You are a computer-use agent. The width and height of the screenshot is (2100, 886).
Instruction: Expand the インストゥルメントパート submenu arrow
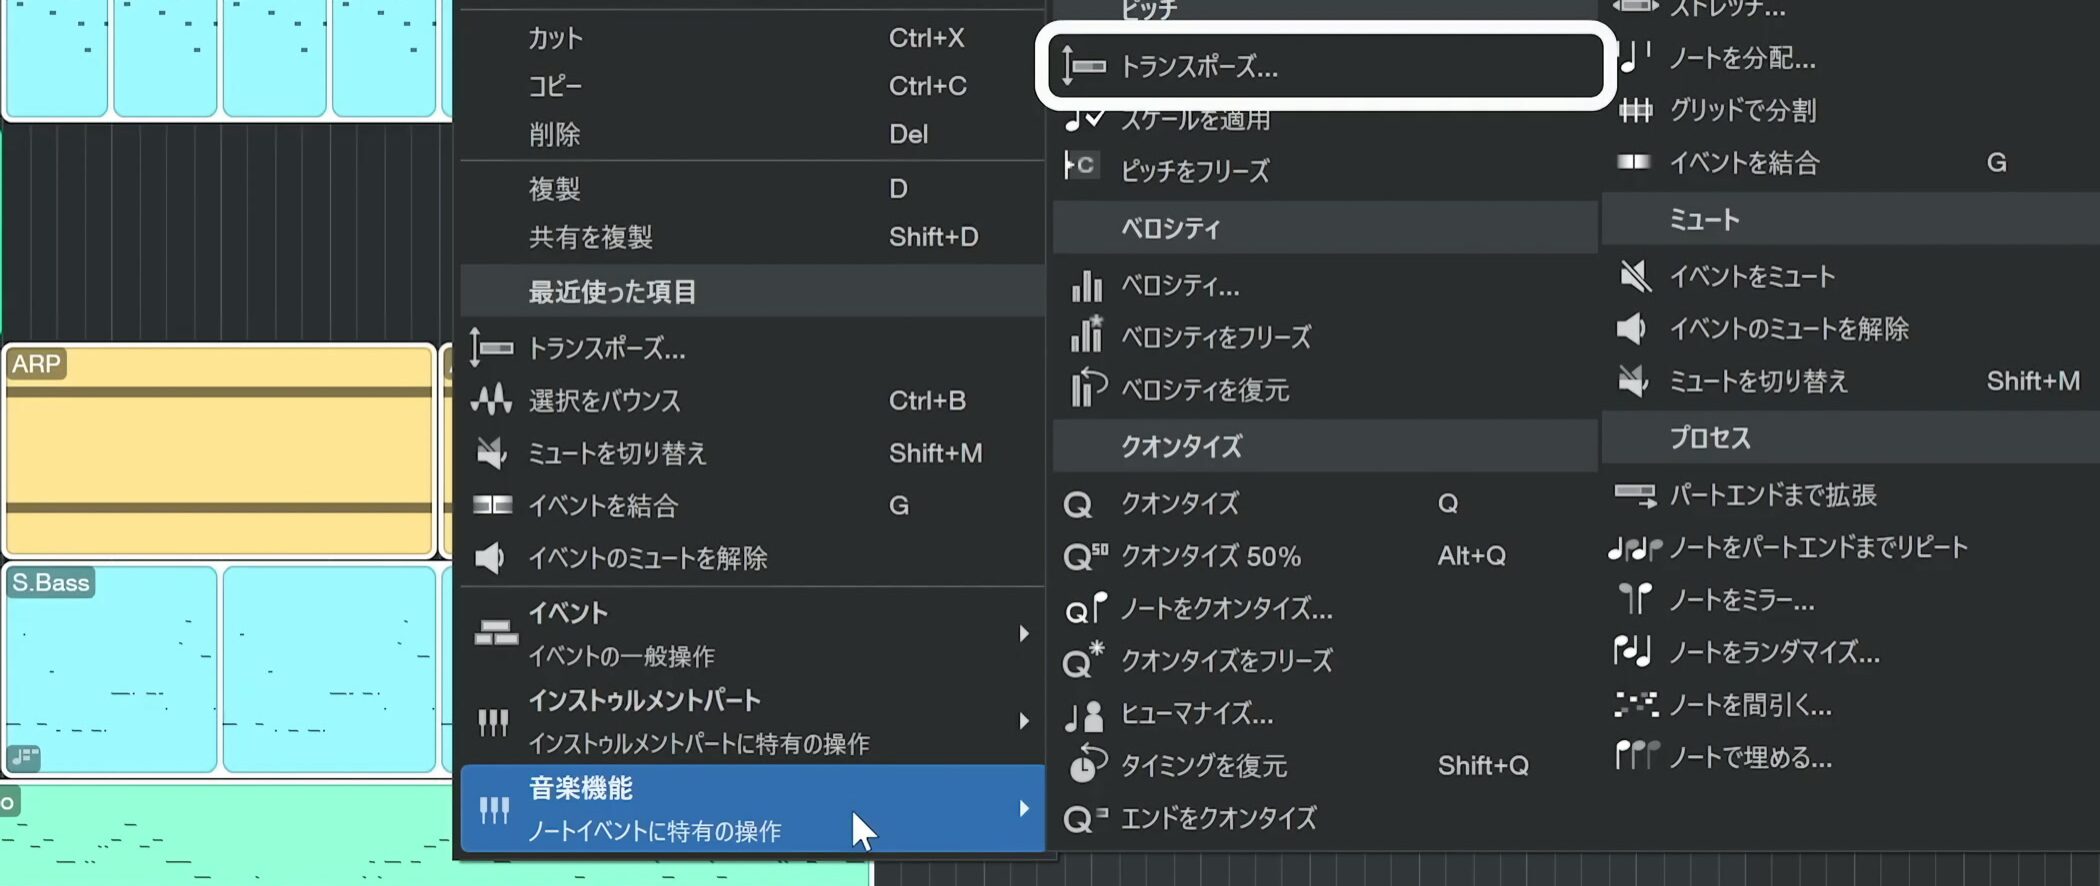(1023, 721)
